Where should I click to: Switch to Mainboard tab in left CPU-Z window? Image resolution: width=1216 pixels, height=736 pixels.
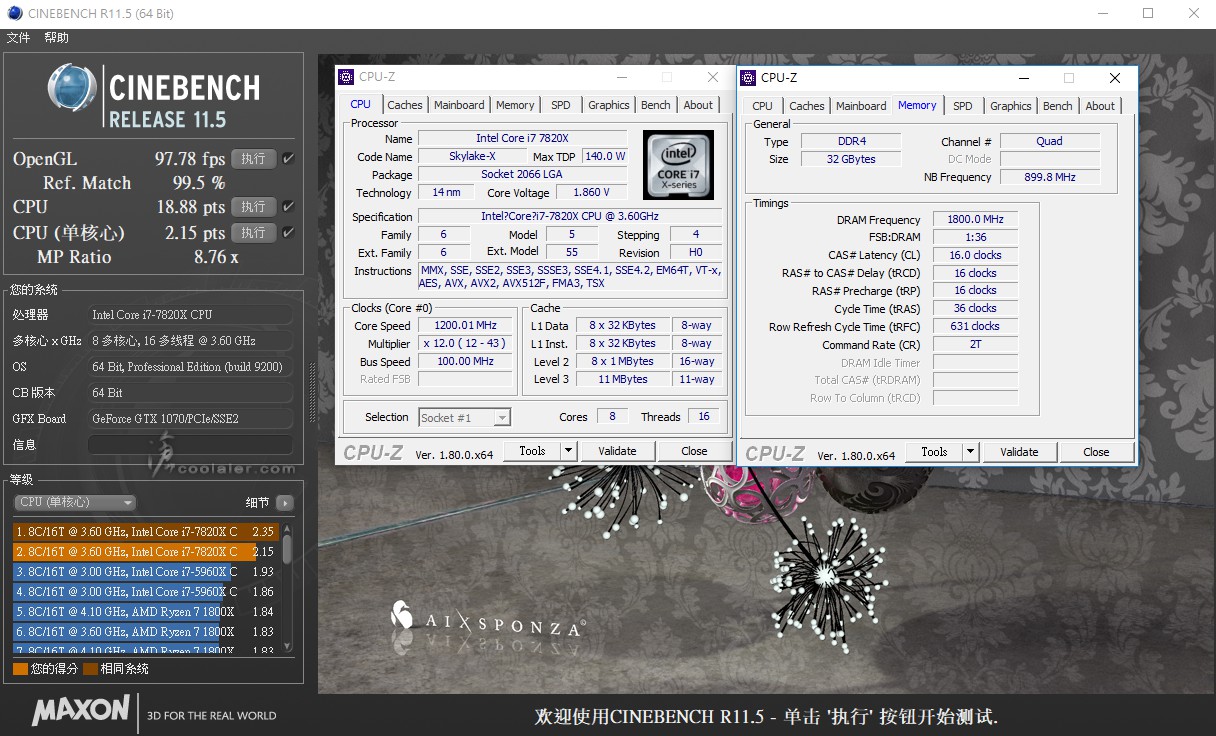[459, 105]
